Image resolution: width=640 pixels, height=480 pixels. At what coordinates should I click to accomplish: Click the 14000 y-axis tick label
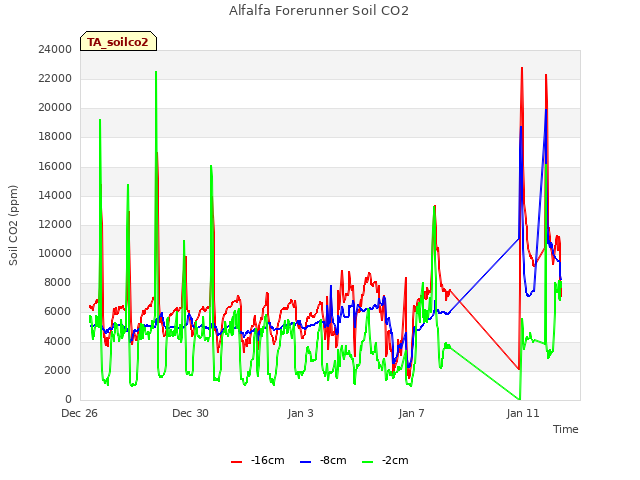pos(55,196)
